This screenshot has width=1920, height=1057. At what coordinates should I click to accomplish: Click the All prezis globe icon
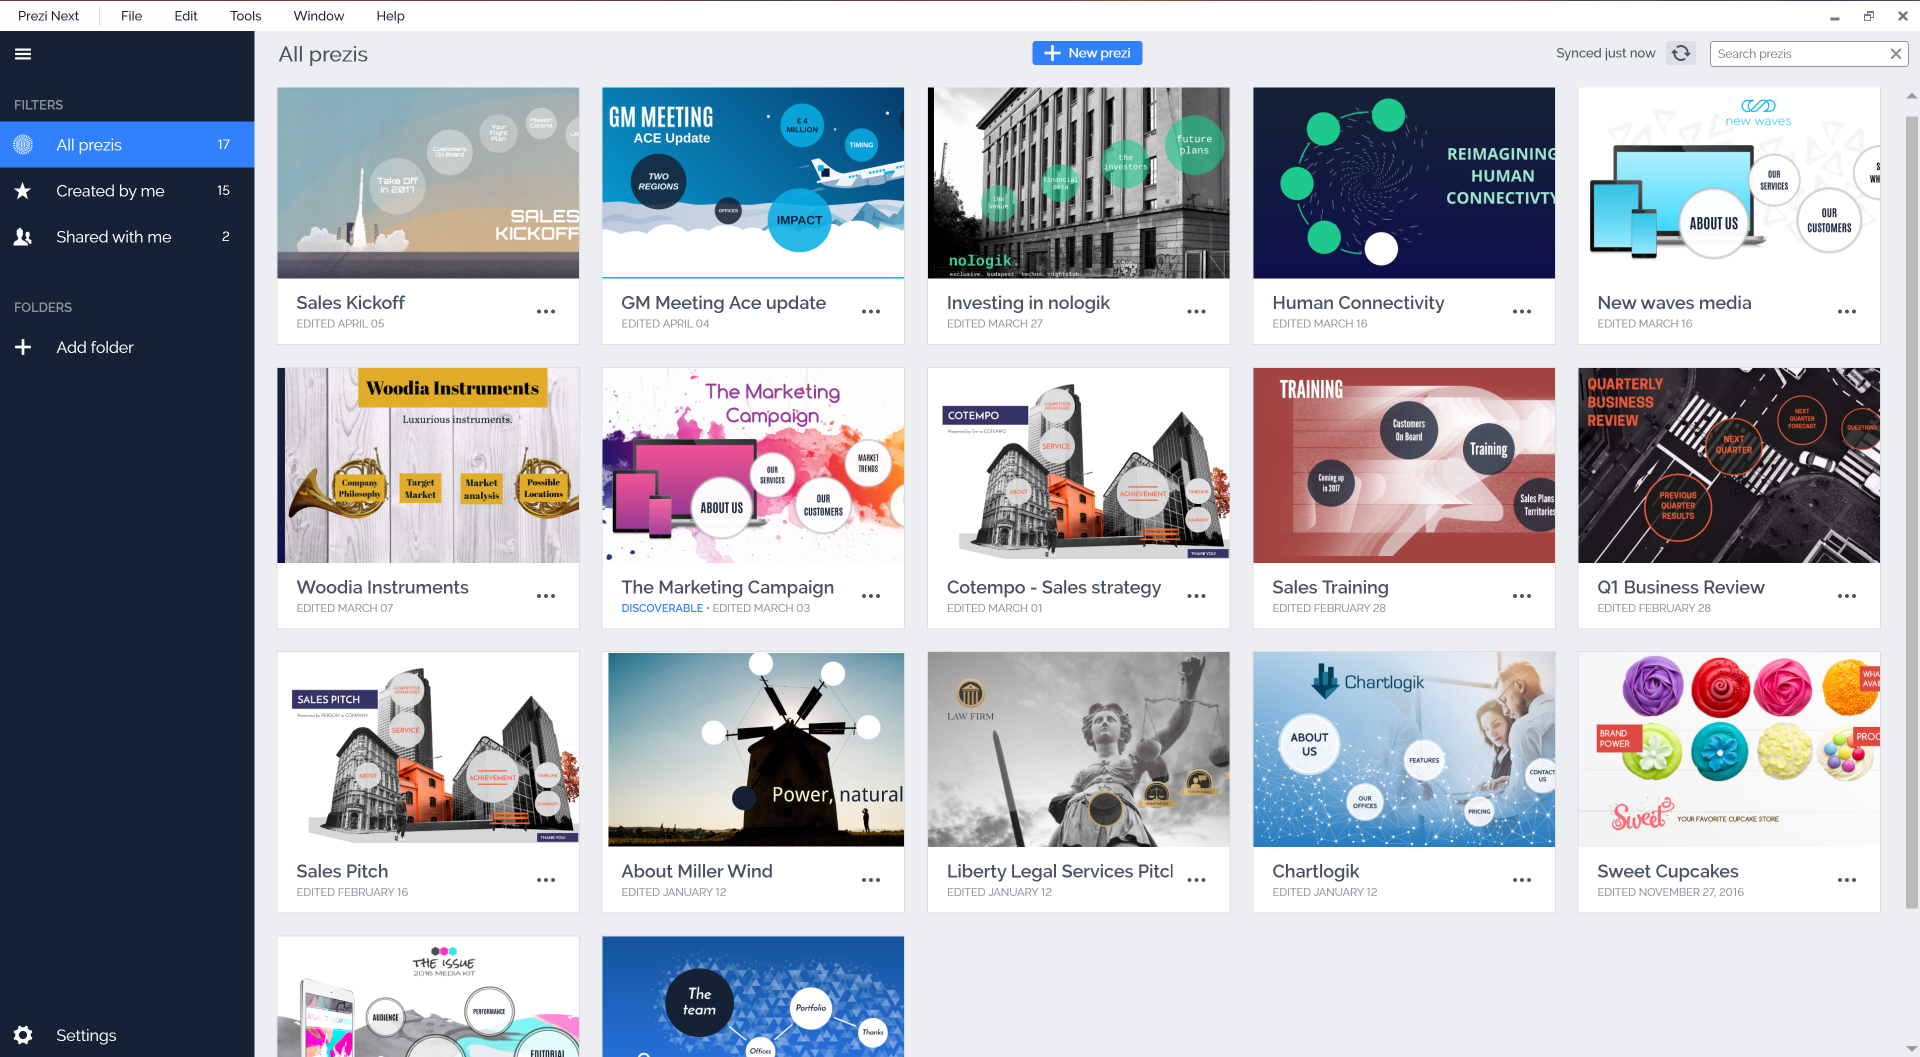[23, 145]
